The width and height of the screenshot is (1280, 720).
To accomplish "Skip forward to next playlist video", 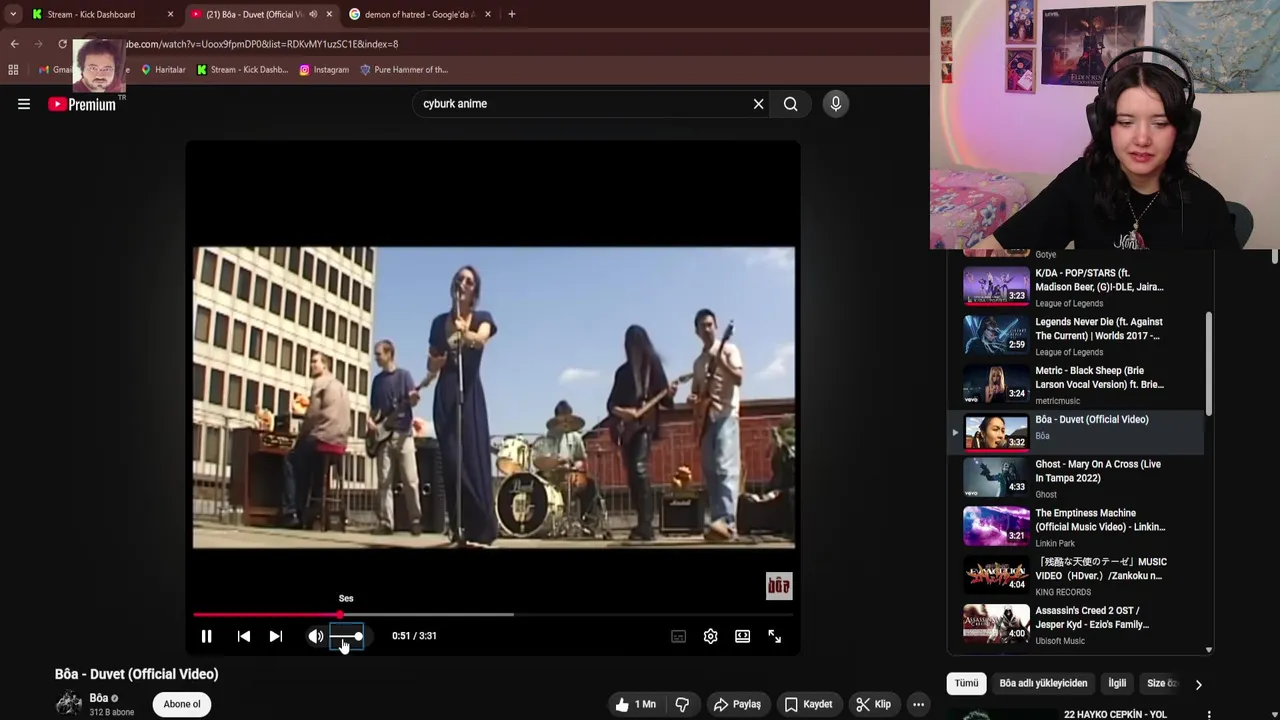I will (x=276, y=636).
